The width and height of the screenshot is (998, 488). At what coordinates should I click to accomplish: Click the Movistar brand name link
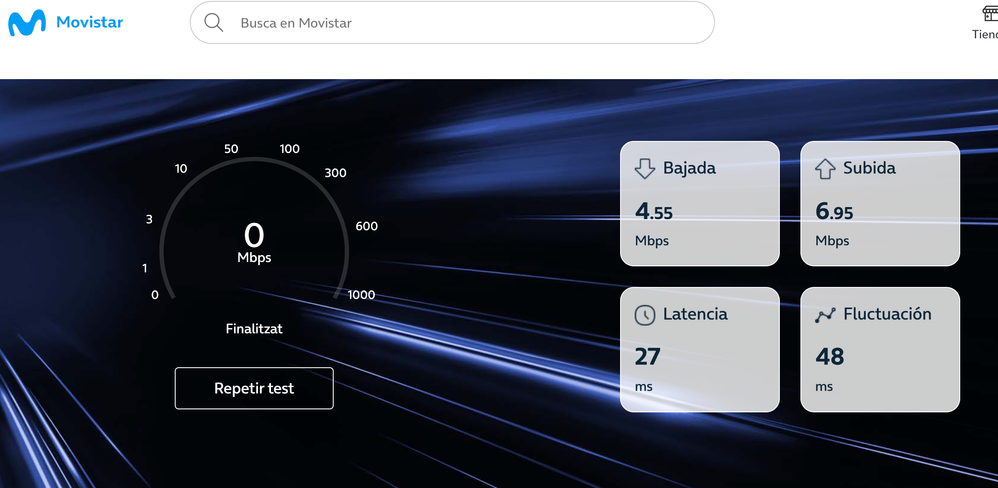click(90, 22)
